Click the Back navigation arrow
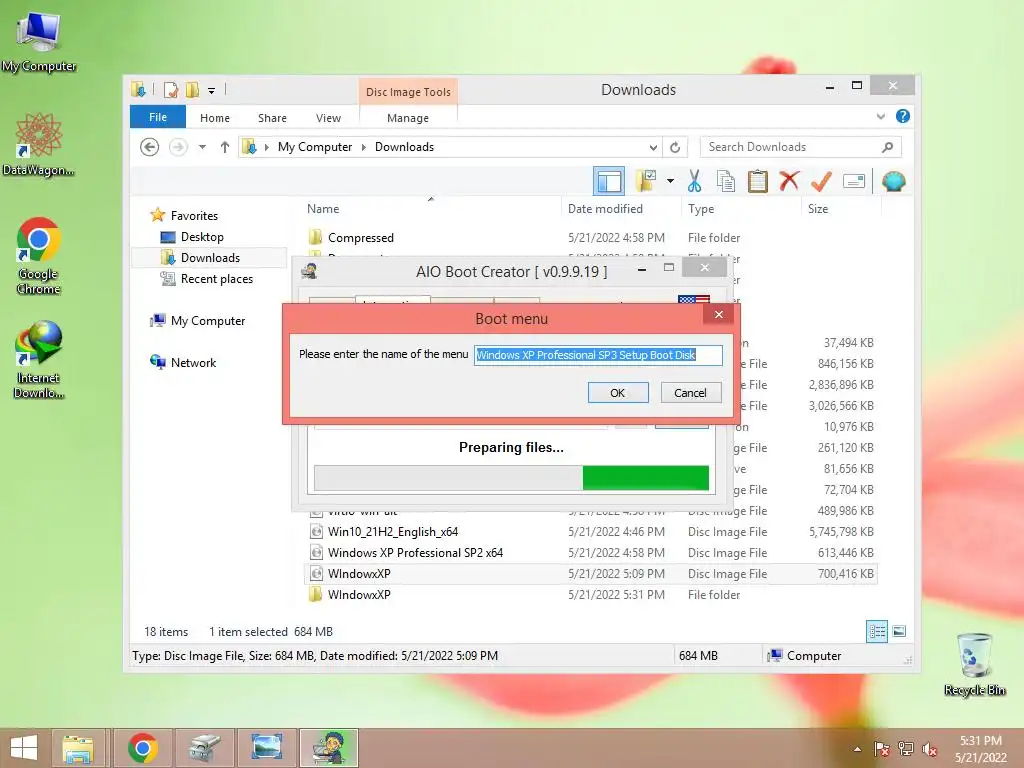 click(x=150, y=147)
